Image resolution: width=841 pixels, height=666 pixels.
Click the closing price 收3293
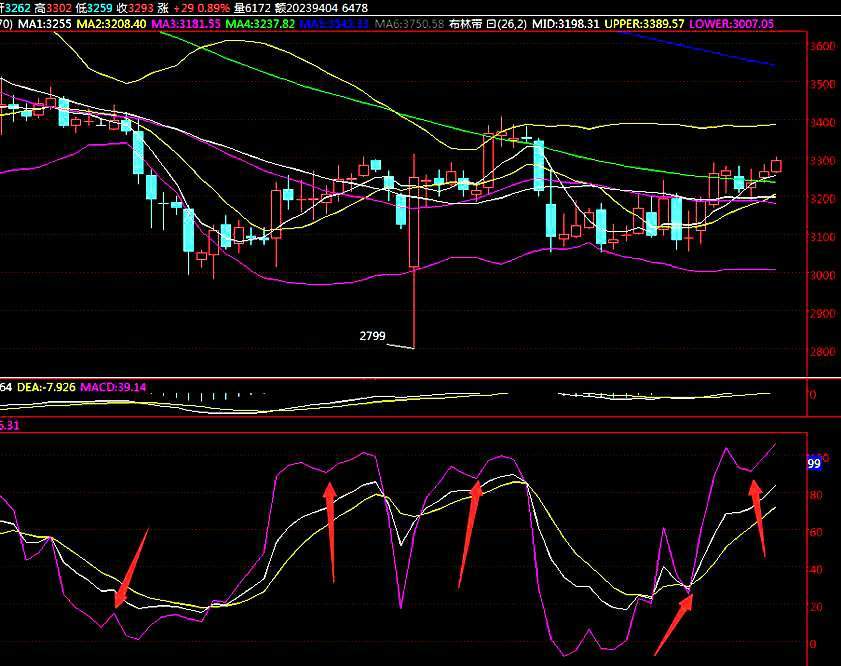(x=135, y=8)
